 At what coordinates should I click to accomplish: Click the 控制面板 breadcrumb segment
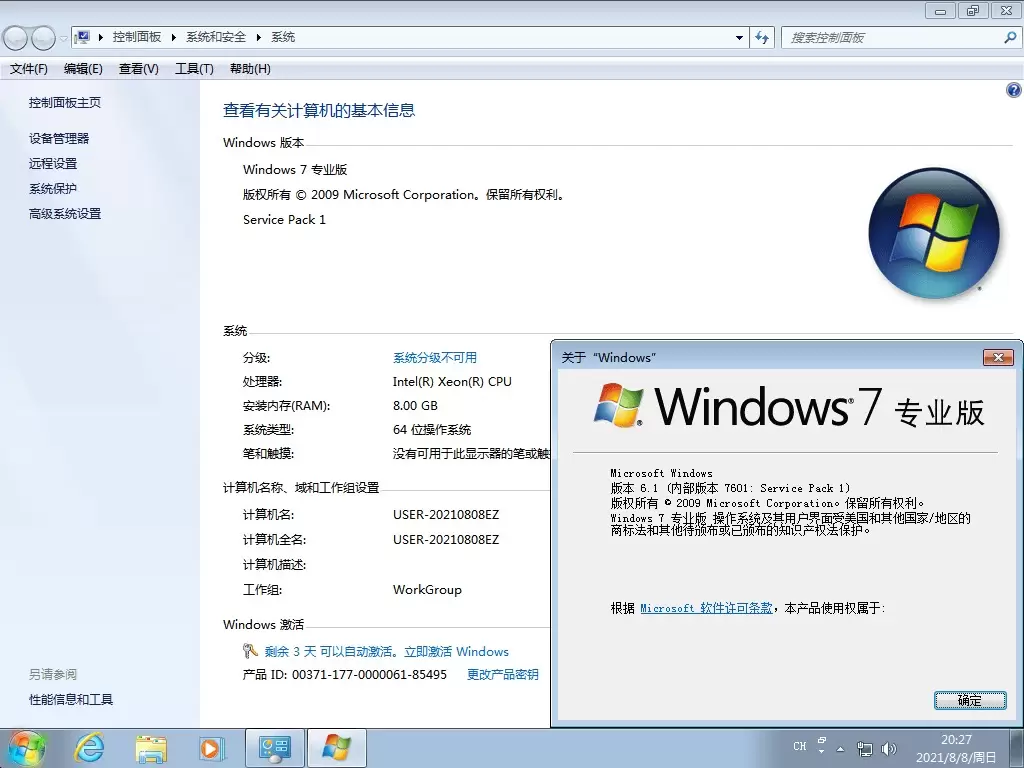136,37
